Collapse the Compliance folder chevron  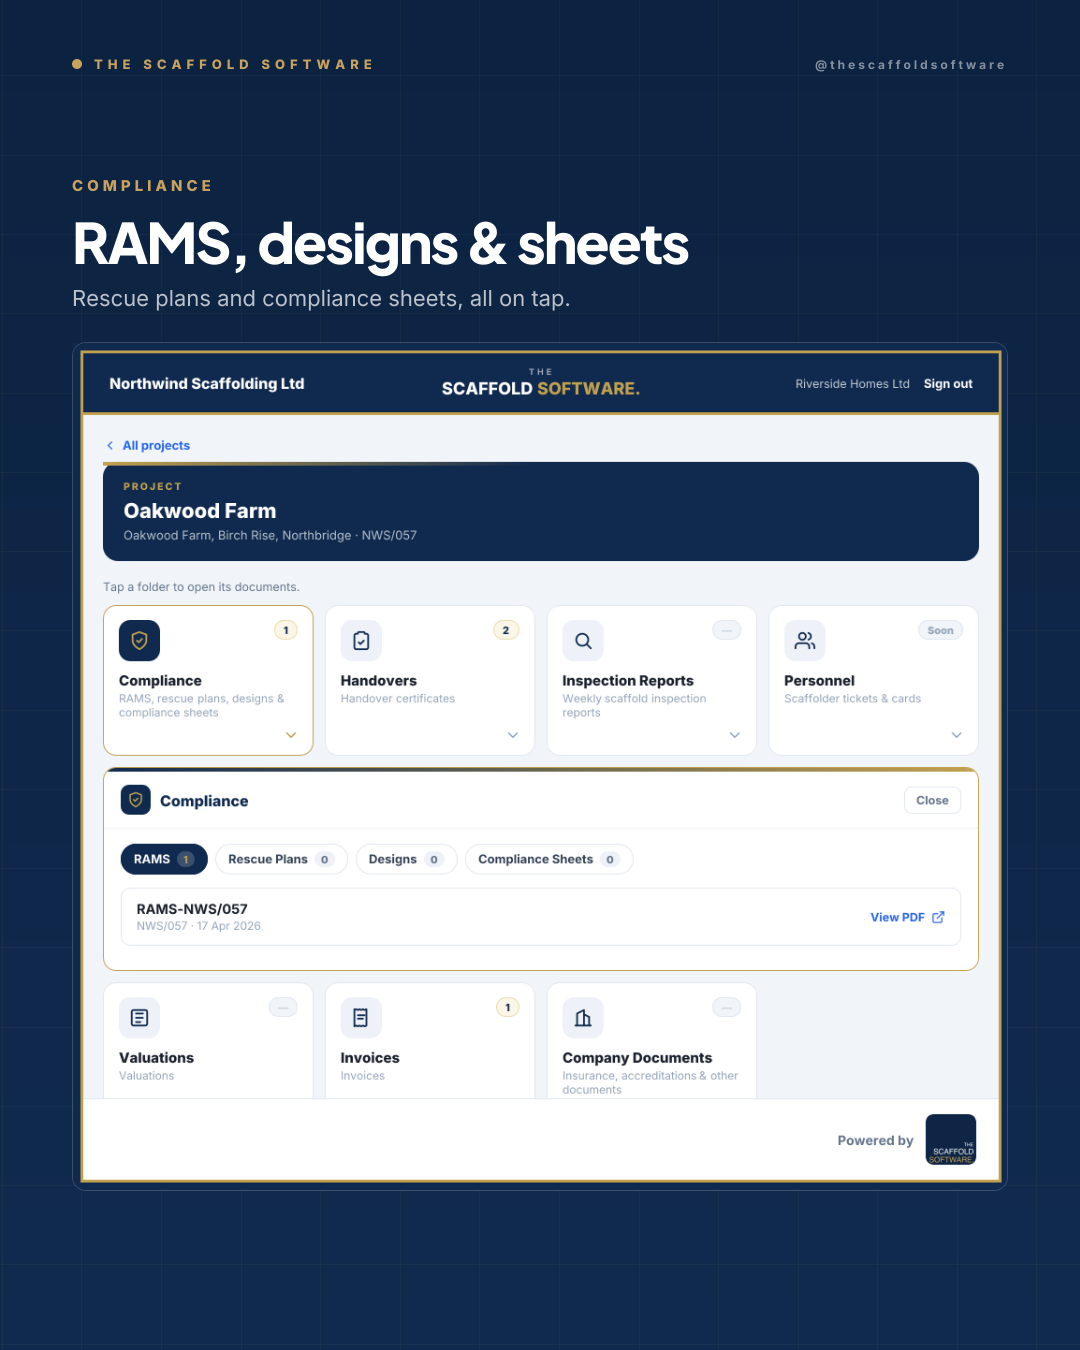pyautogui.click(x=291, y=735)
